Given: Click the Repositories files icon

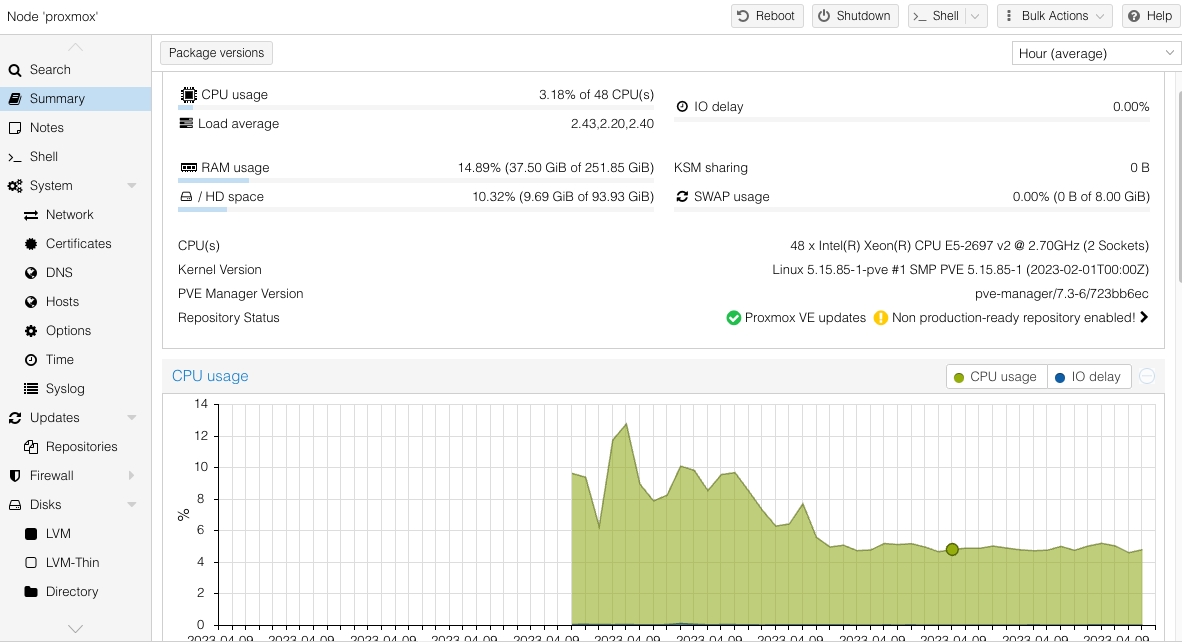Looking at the screenshot, I should pos(31,447).
